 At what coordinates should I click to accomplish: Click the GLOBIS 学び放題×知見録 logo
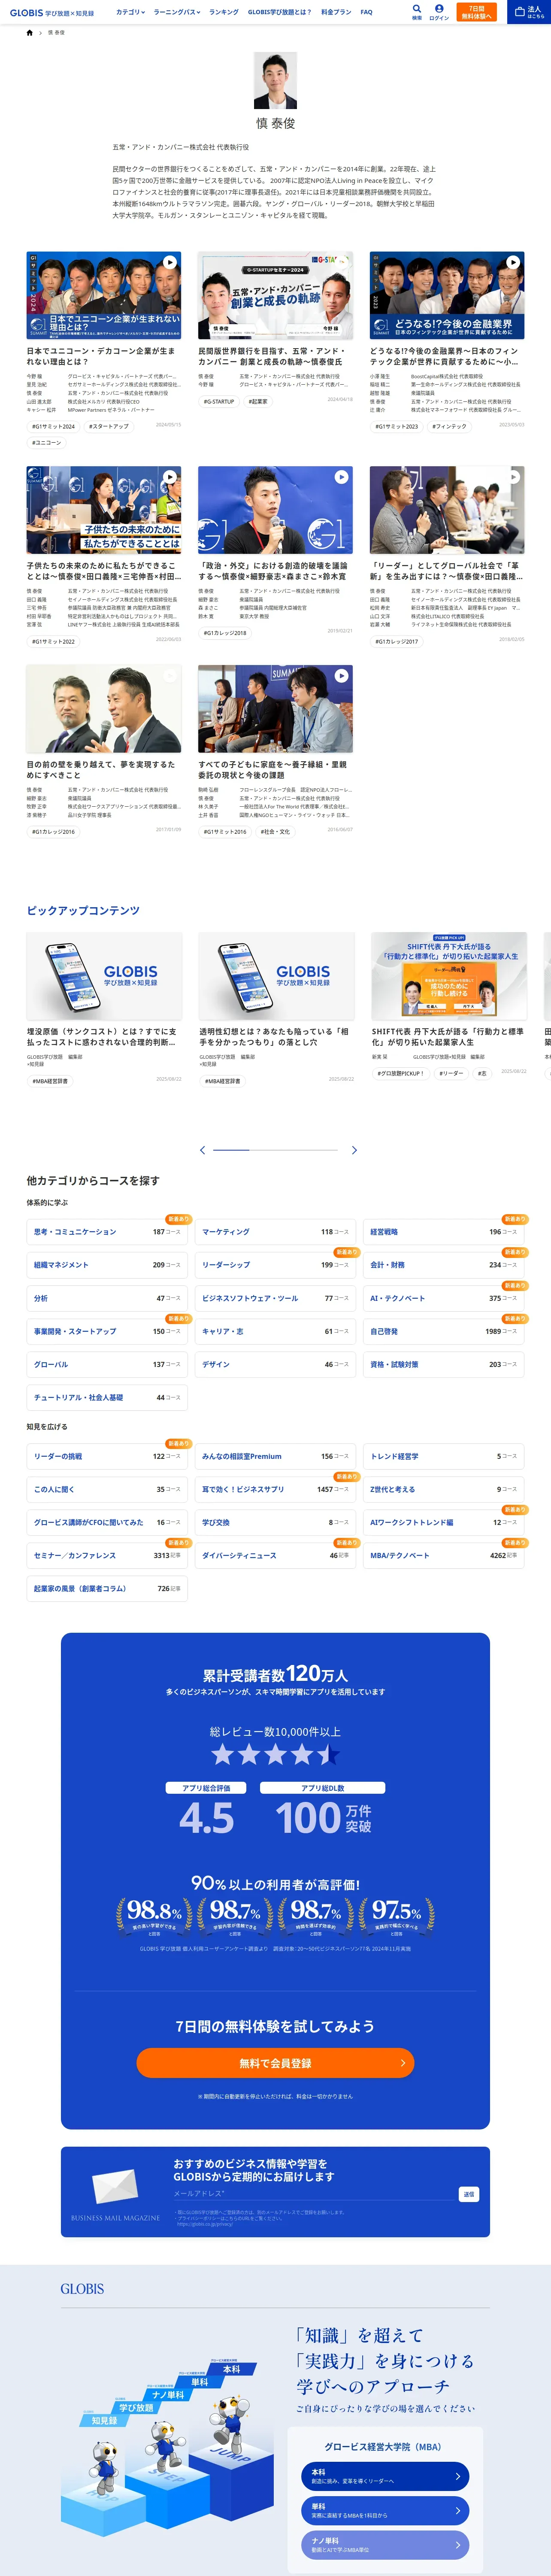pos(52,13)
